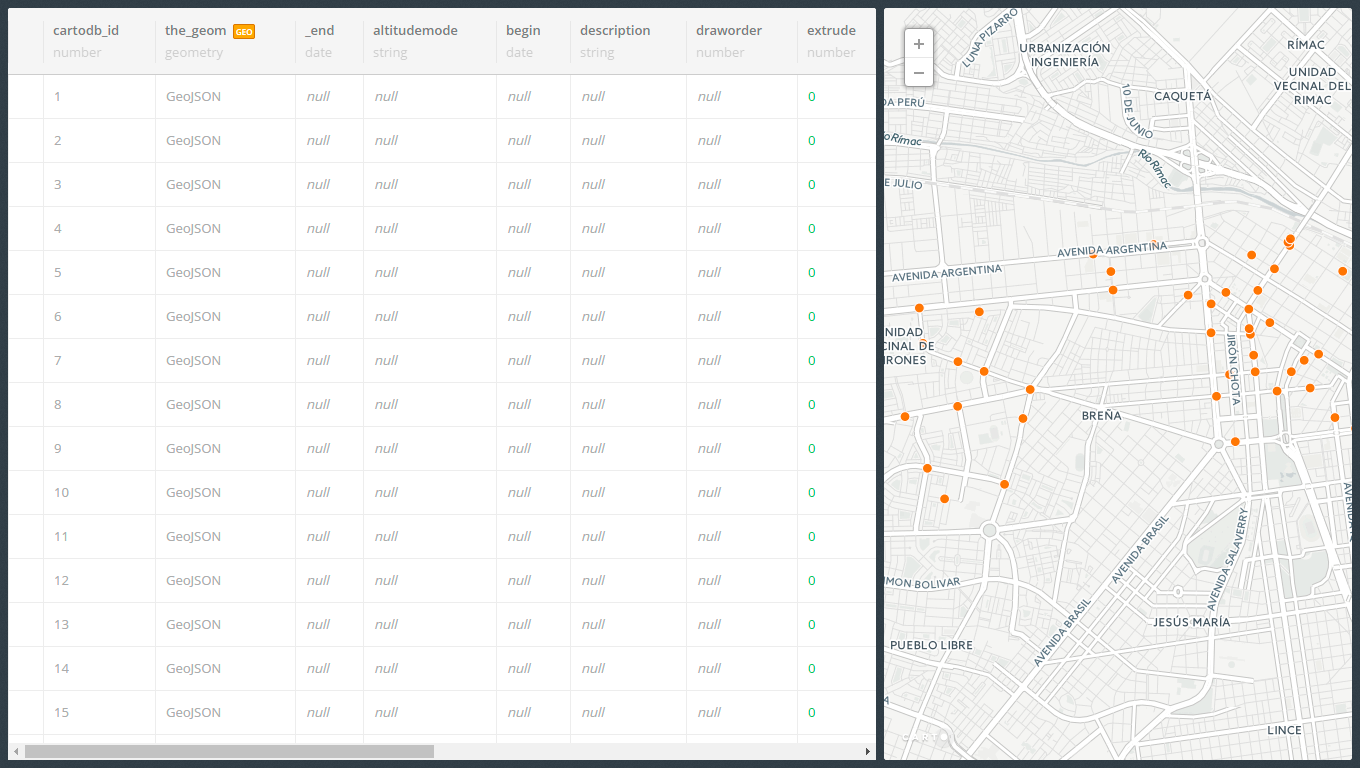Select the extrude column header

(831, 30)
